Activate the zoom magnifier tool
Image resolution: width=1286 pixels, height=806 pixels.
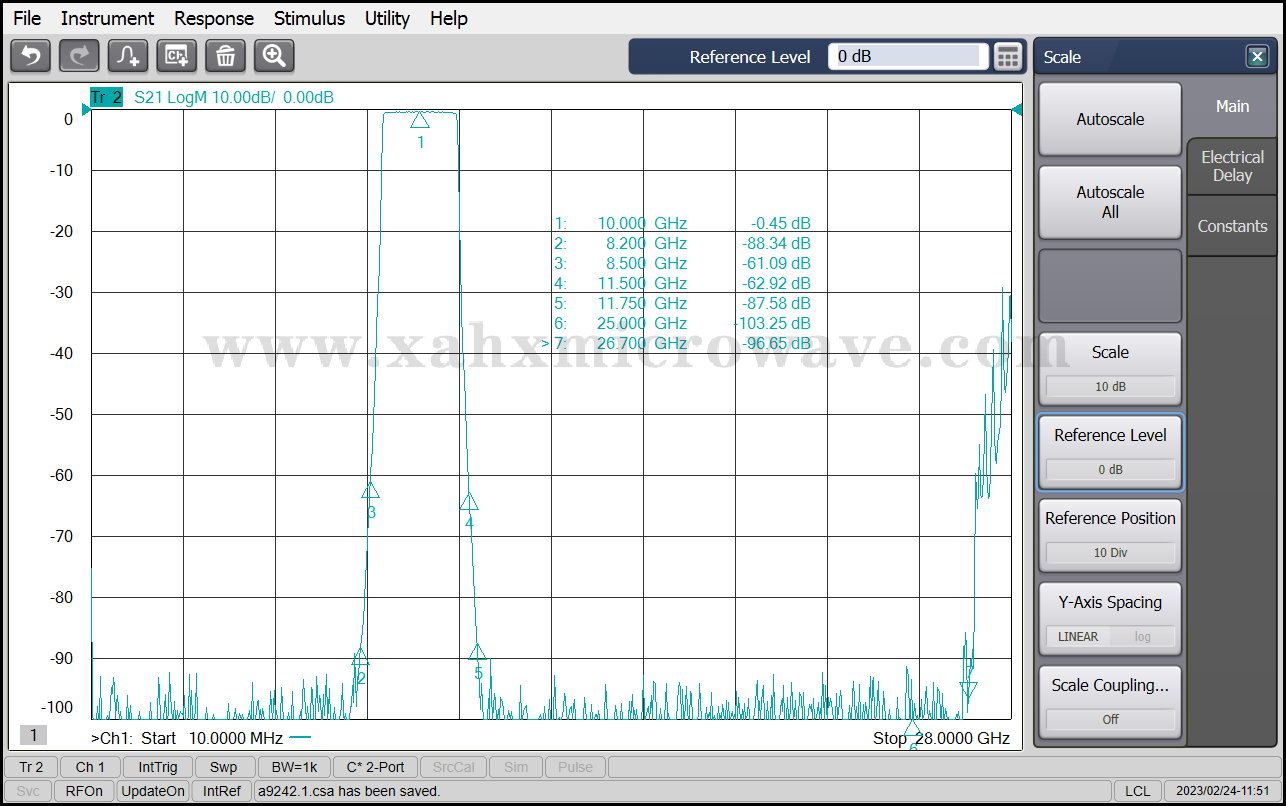274,56
